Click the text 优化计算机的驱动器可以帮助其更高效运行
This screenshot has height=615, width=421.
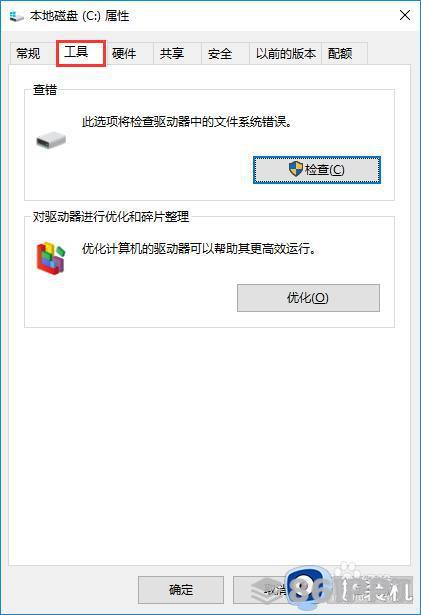pyautogui.click(x=199, y=249)
